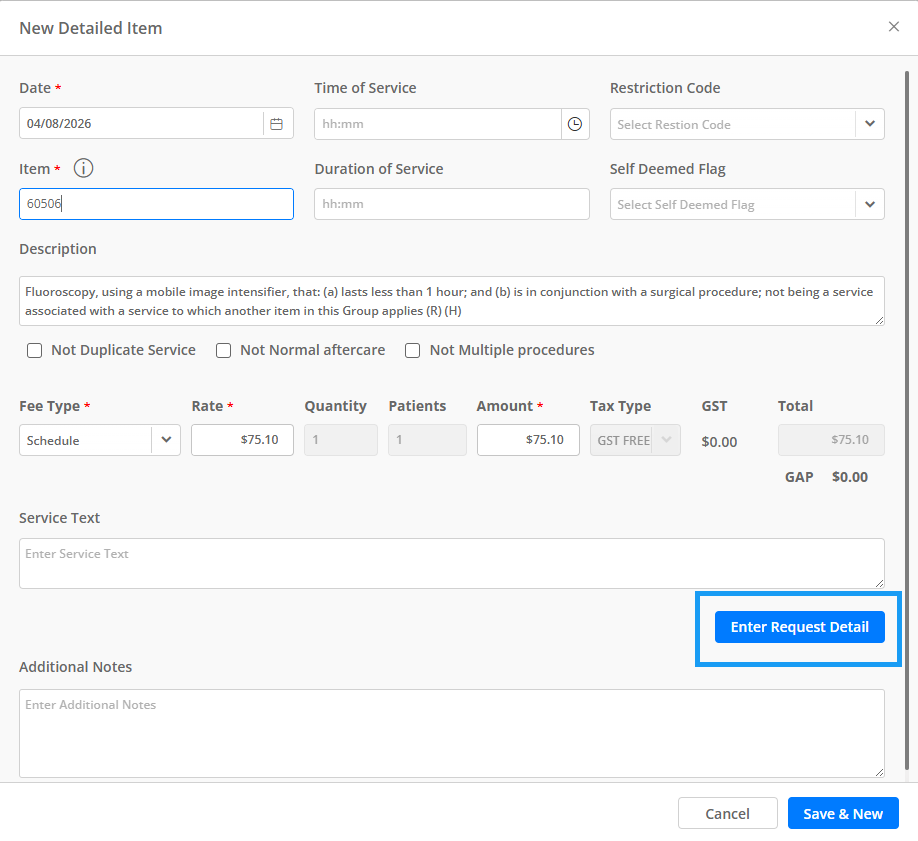The height and width of the screenshot is (841, 918).
Task: Click the Amount field showing $75.10
Action: click(x=528, y=440)
